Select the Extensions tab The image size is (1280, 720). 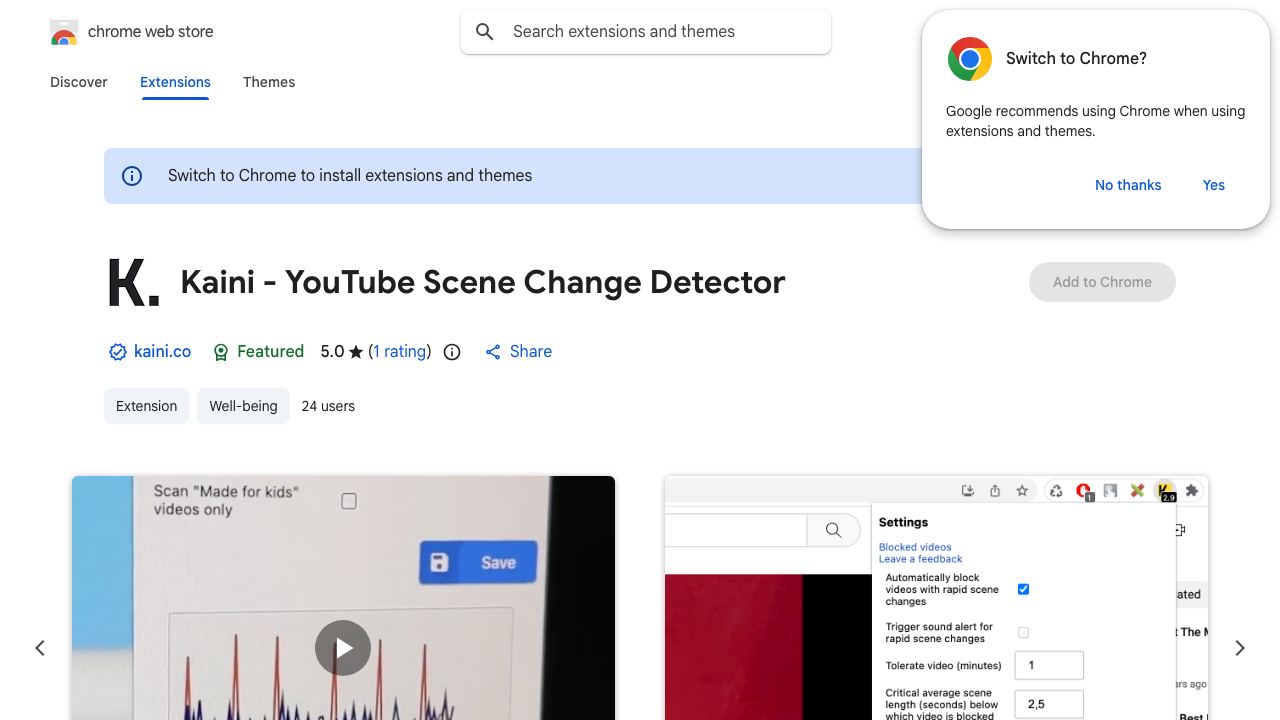(175, 82)
